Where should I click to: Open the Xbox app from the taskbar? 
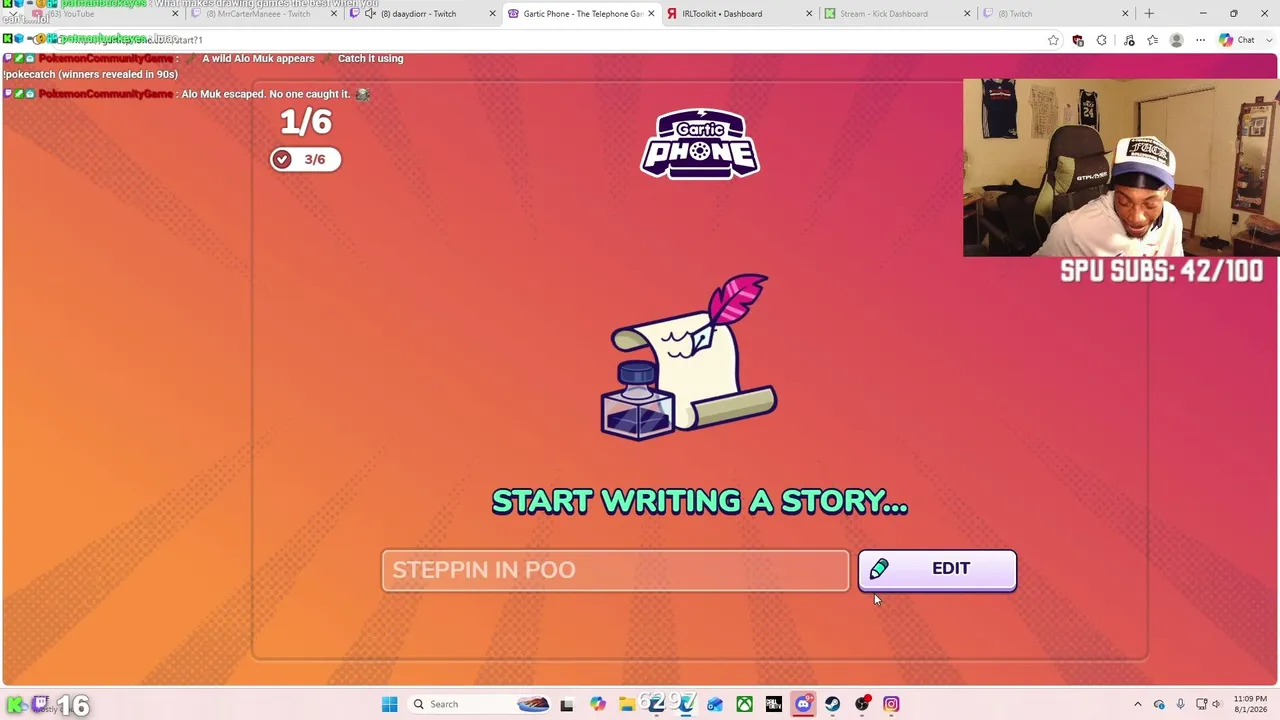click(x=745, y=704)
